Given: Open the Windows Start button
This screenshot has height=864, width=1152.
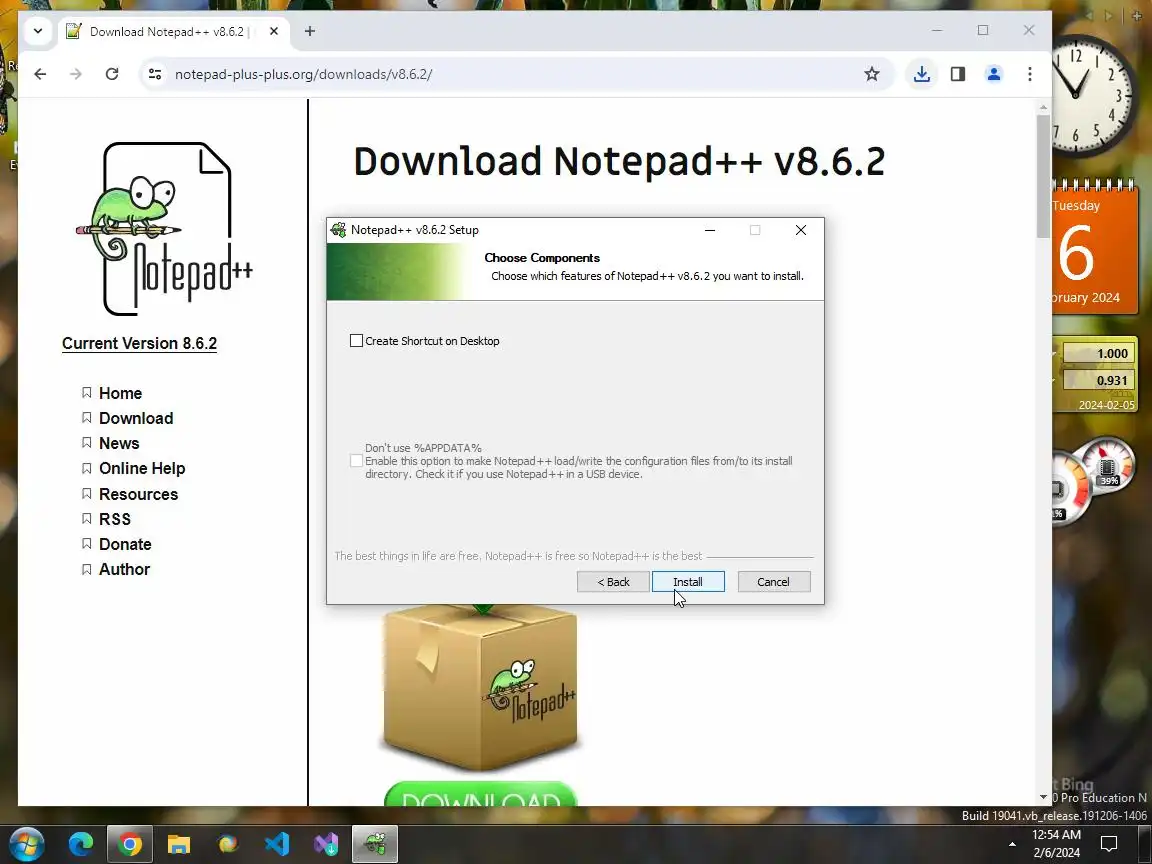Looking at the screenshot, I should click(x=26, y=844).
